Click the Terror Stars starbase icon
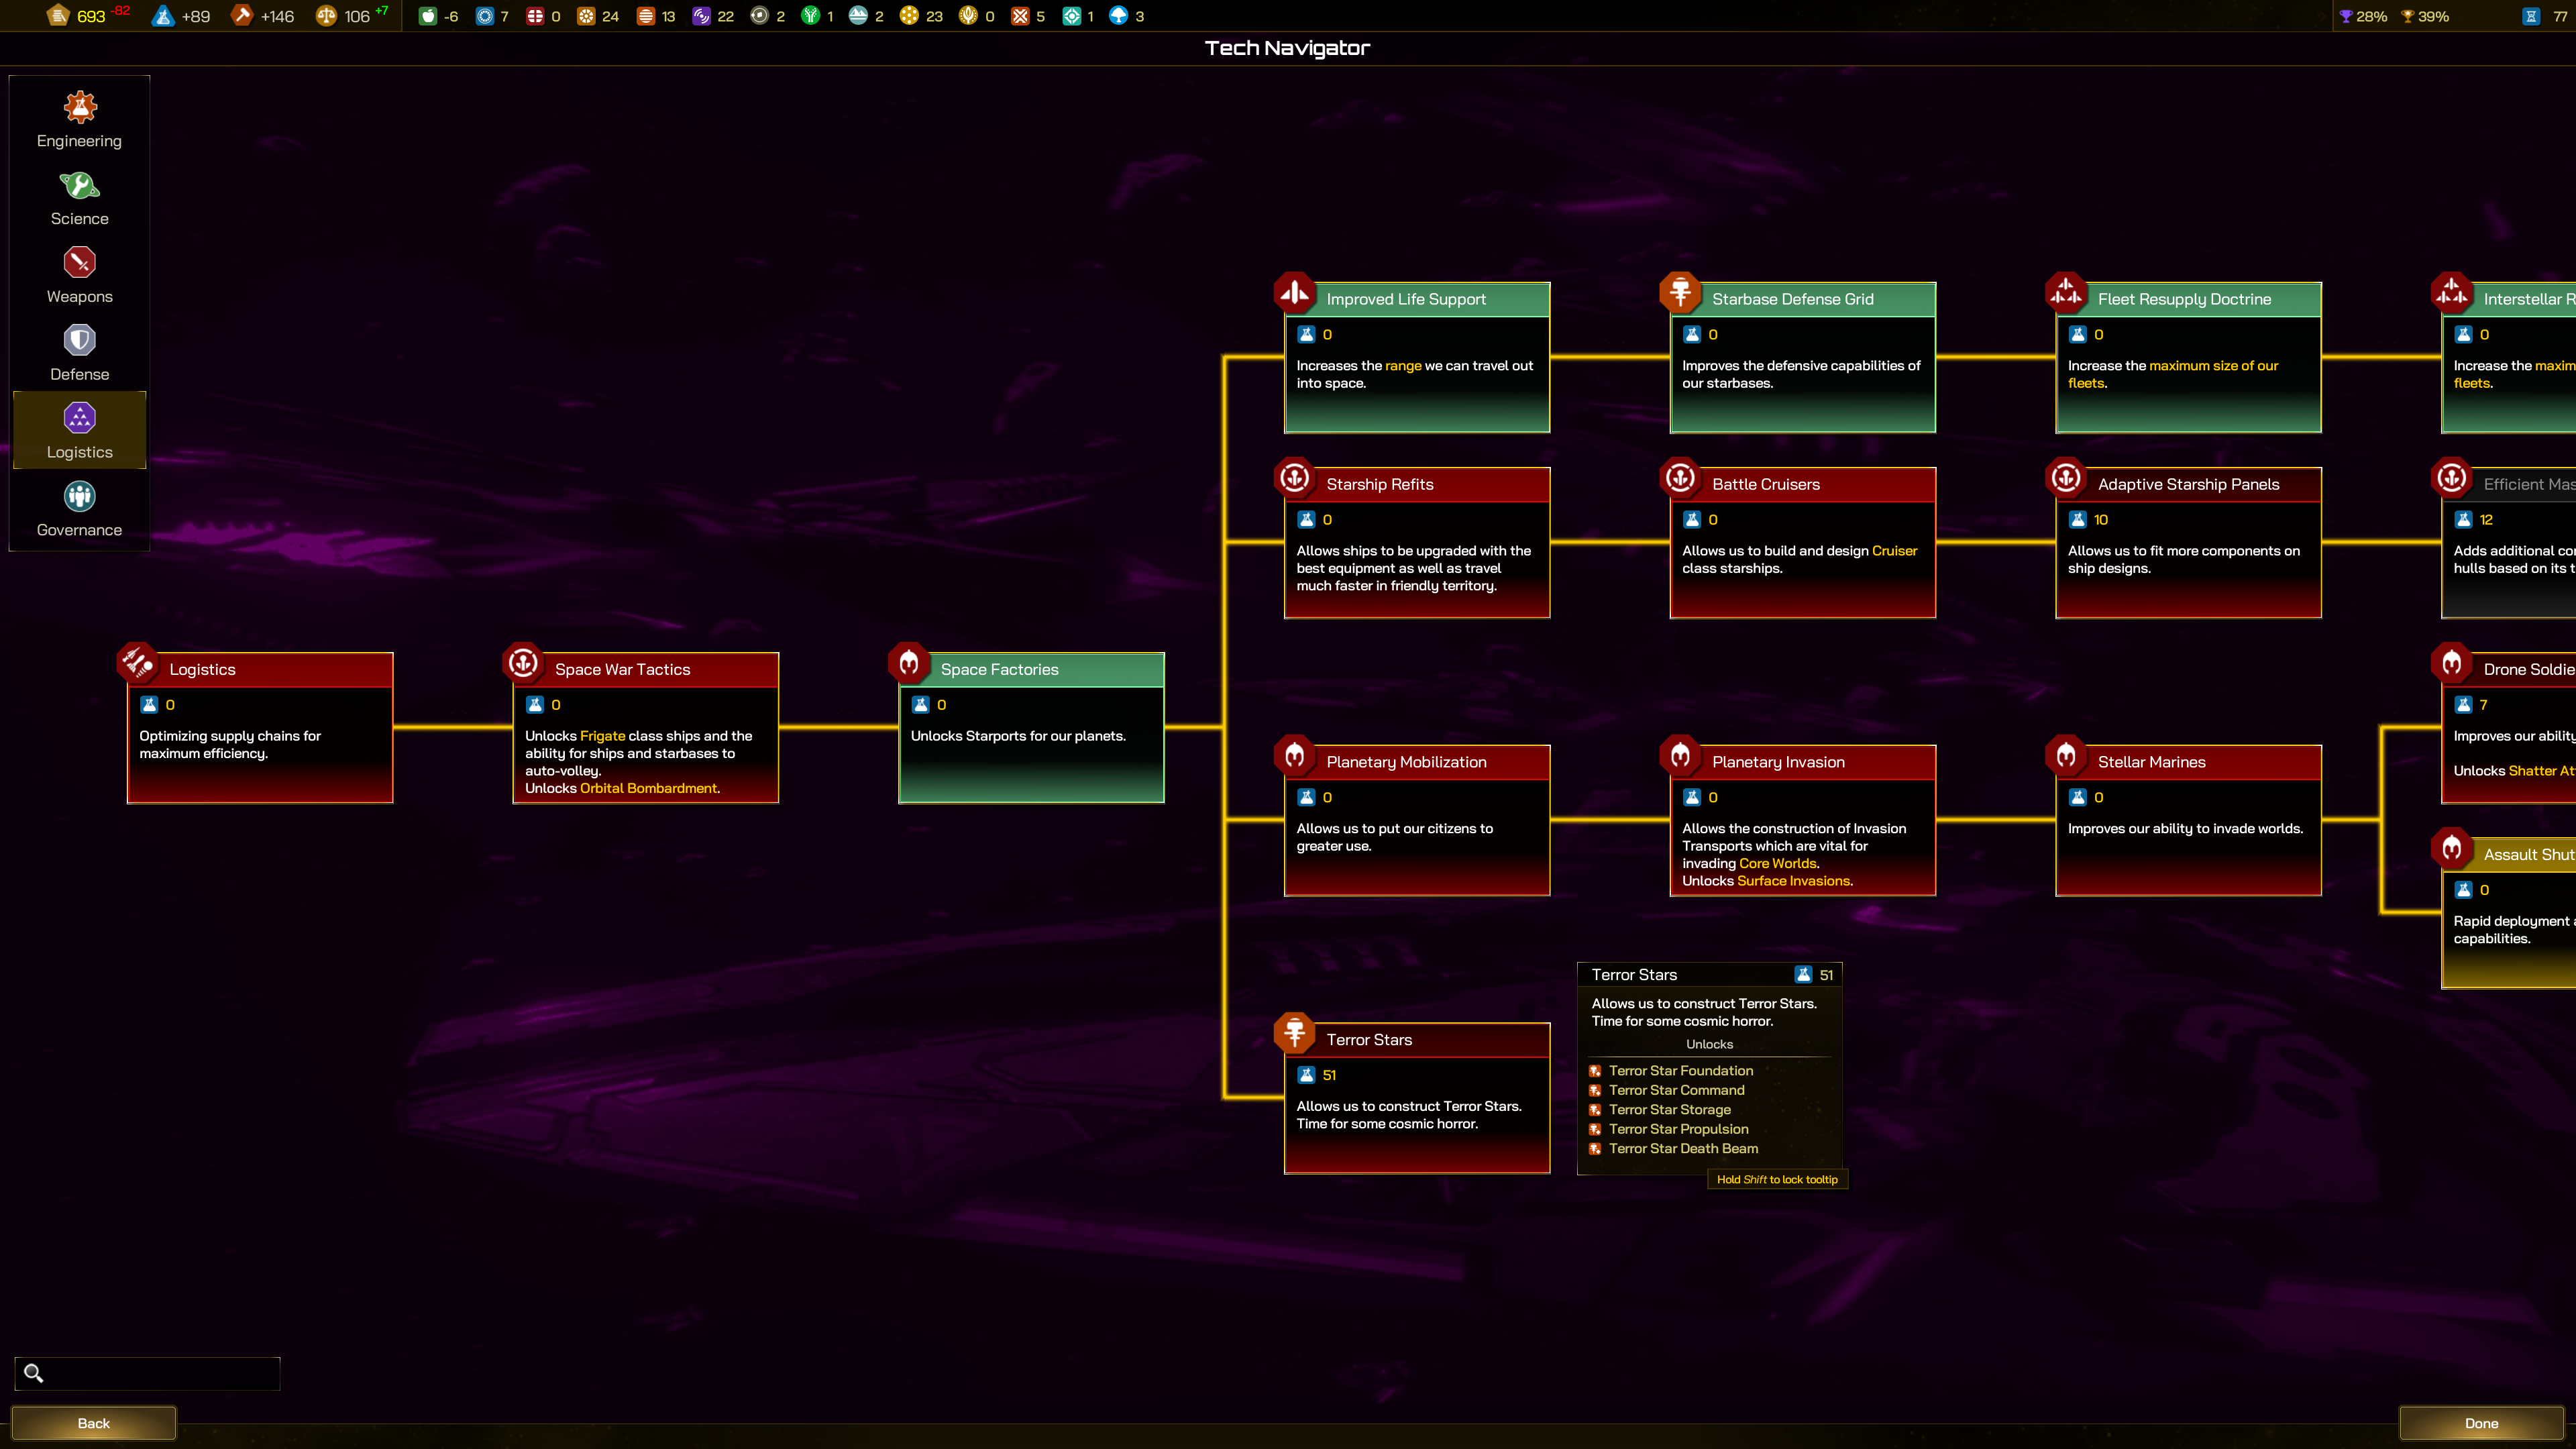 [x=1295, y=1032]
